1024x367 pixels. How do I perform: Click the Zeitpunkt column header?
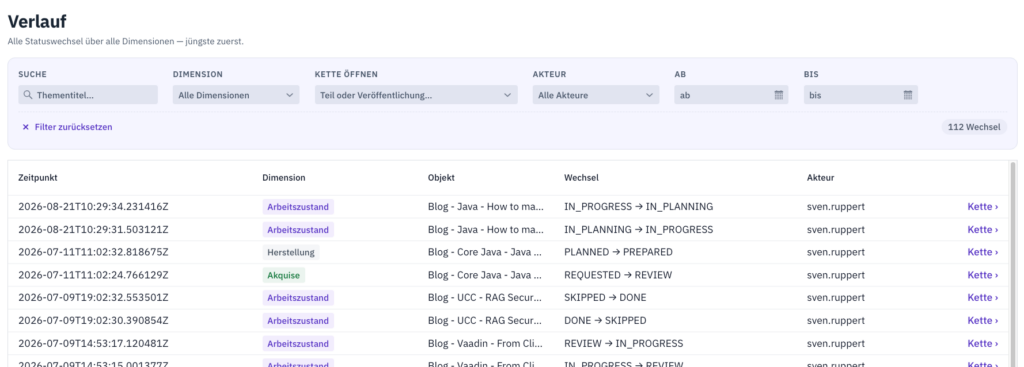(x=38, y=178)
